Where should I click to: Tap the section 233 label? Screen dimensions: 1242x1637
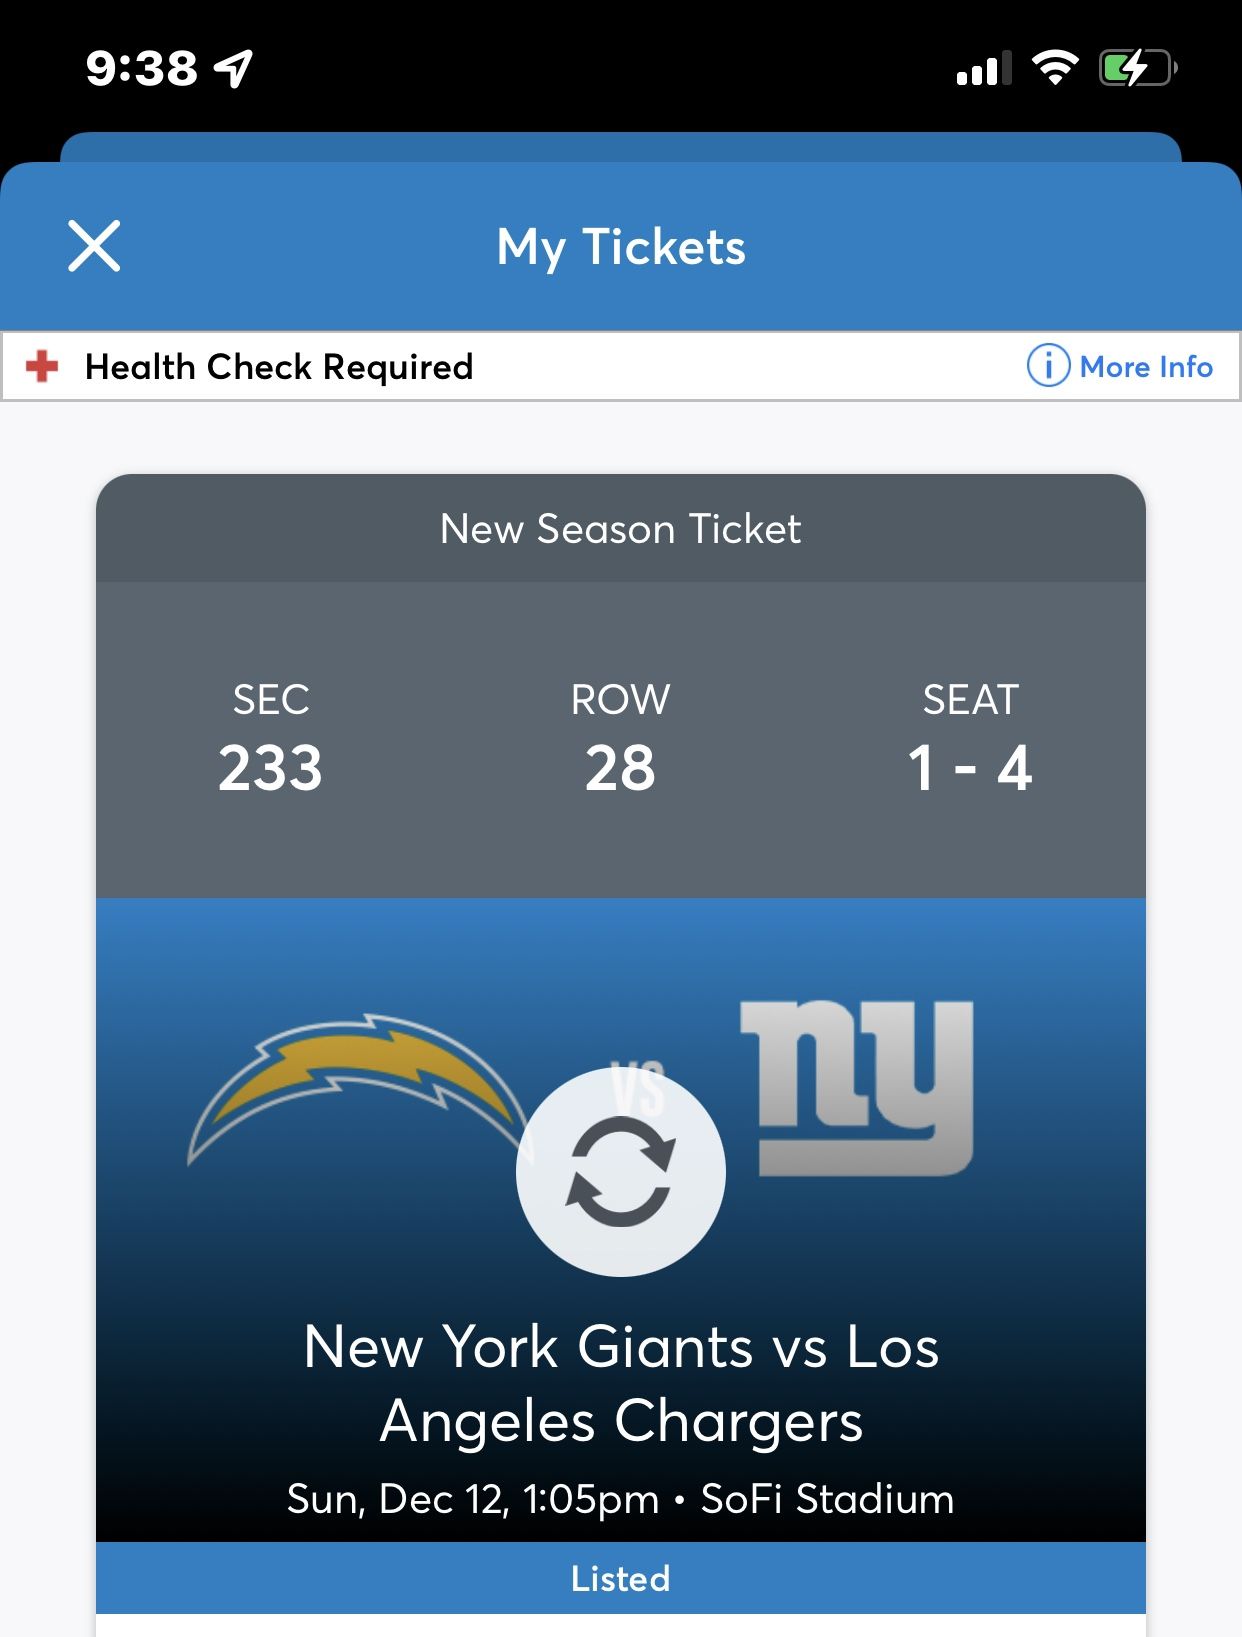[x=271, y=768]
